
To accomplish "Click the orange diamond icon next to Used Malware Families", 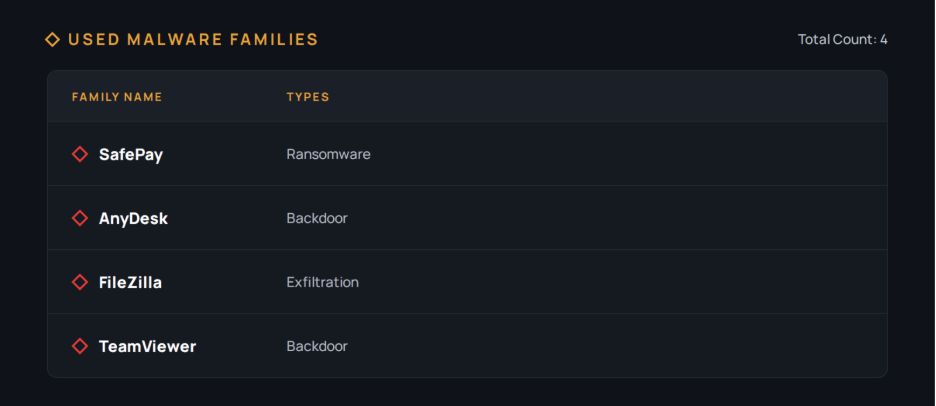I will 53,40.
